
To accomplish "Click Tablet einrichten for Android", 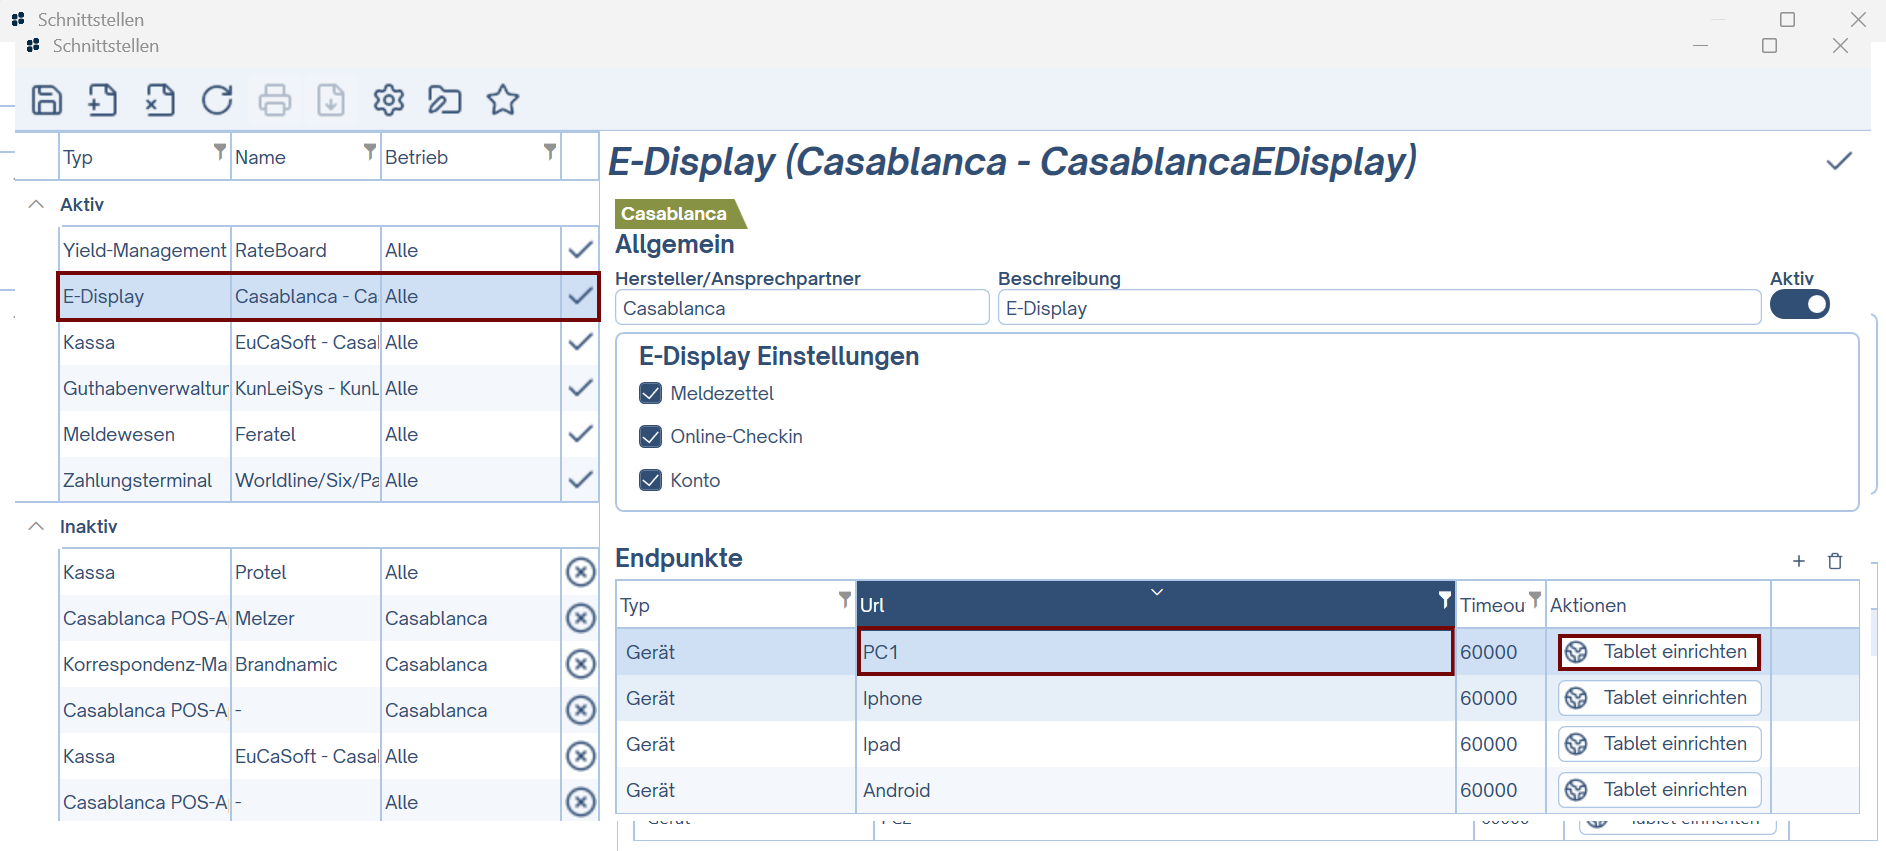I will point(1659,790).
